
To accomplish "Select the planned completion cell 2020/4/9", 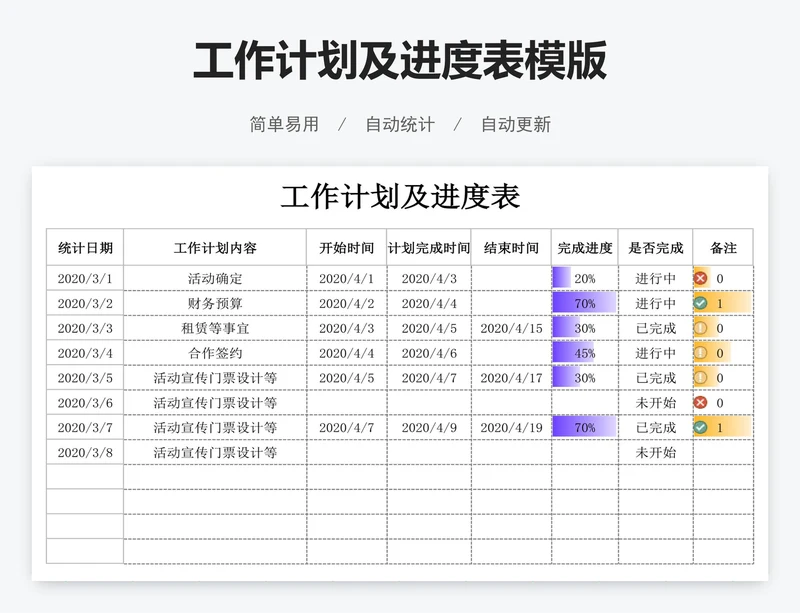I will click(429, 427).
